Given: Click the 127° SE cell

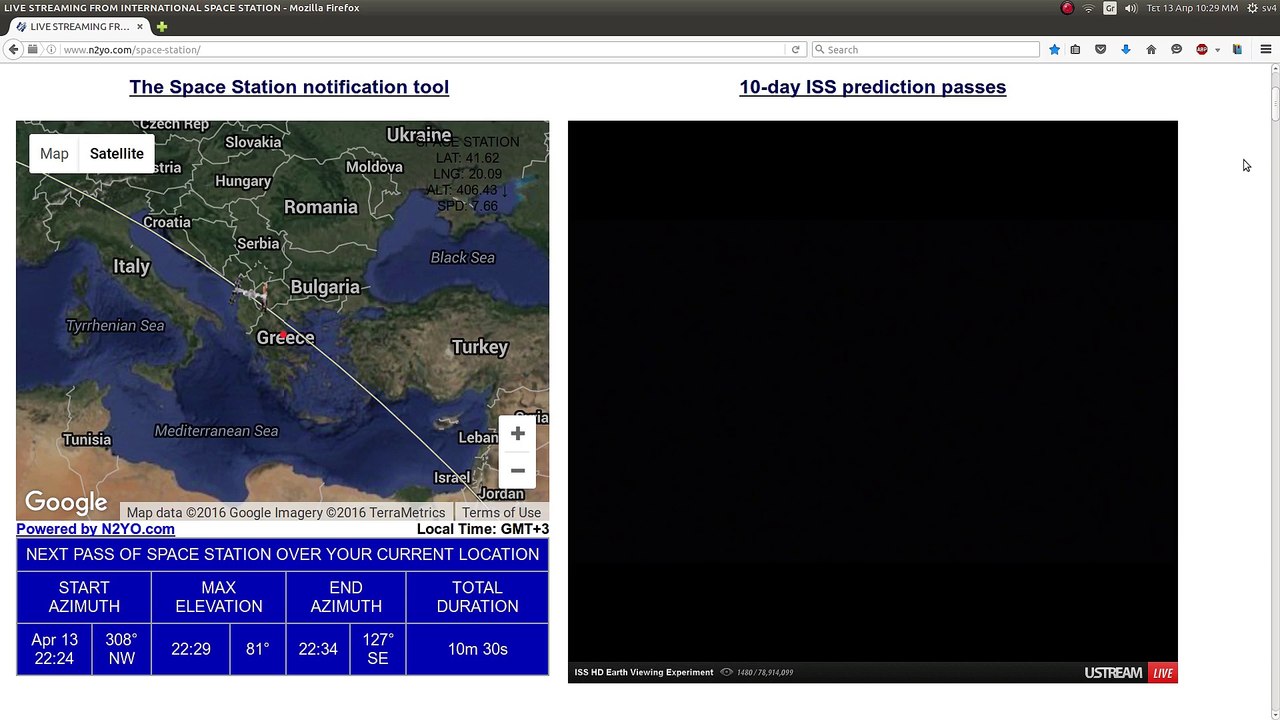Looking at the screenshot, I should pyautogui.click(x=378, y=649).
